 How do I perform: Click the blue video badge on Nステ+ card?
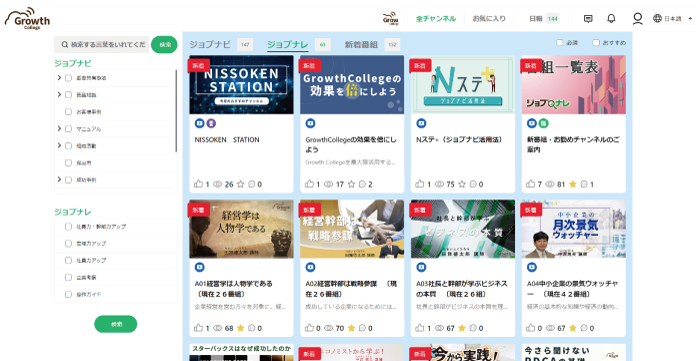(421, 123)
